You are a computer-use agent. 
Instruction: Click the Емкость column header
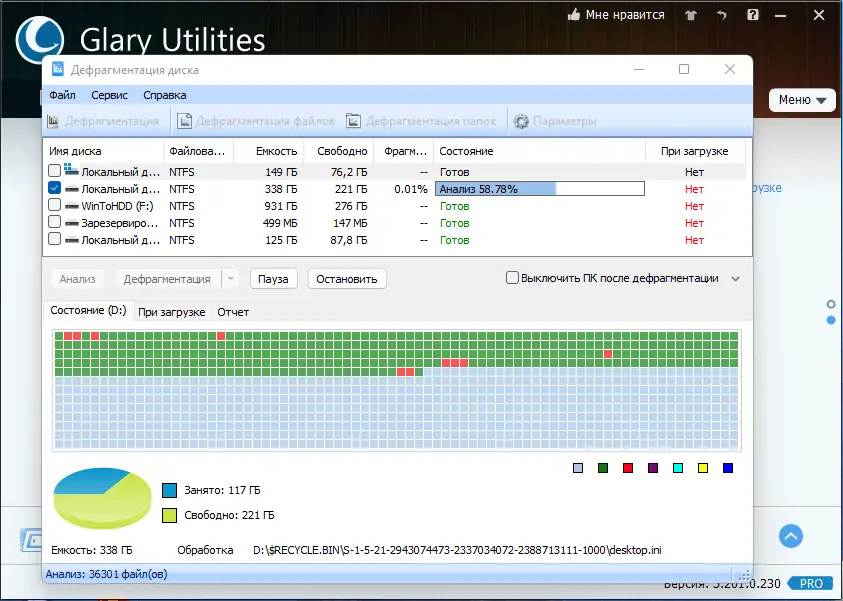click(x=276, y=151)
